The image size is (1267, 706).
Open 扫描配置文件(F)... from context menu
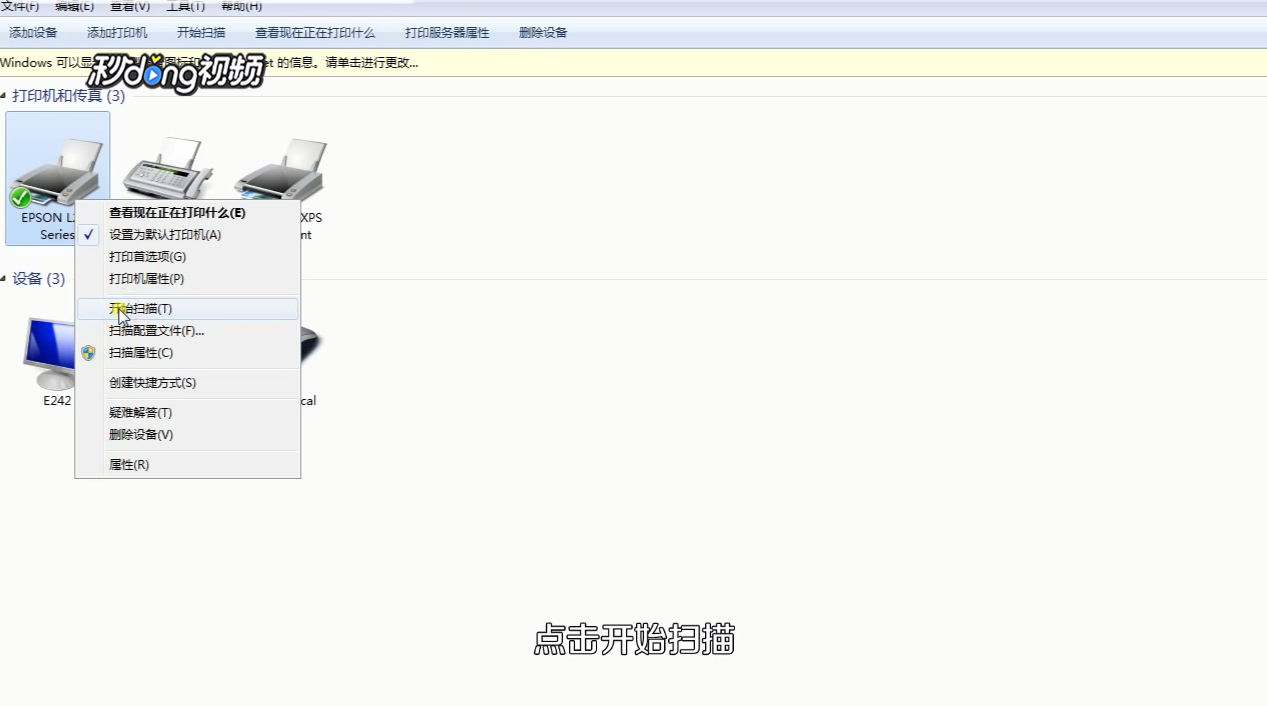[x=188, y=331]
